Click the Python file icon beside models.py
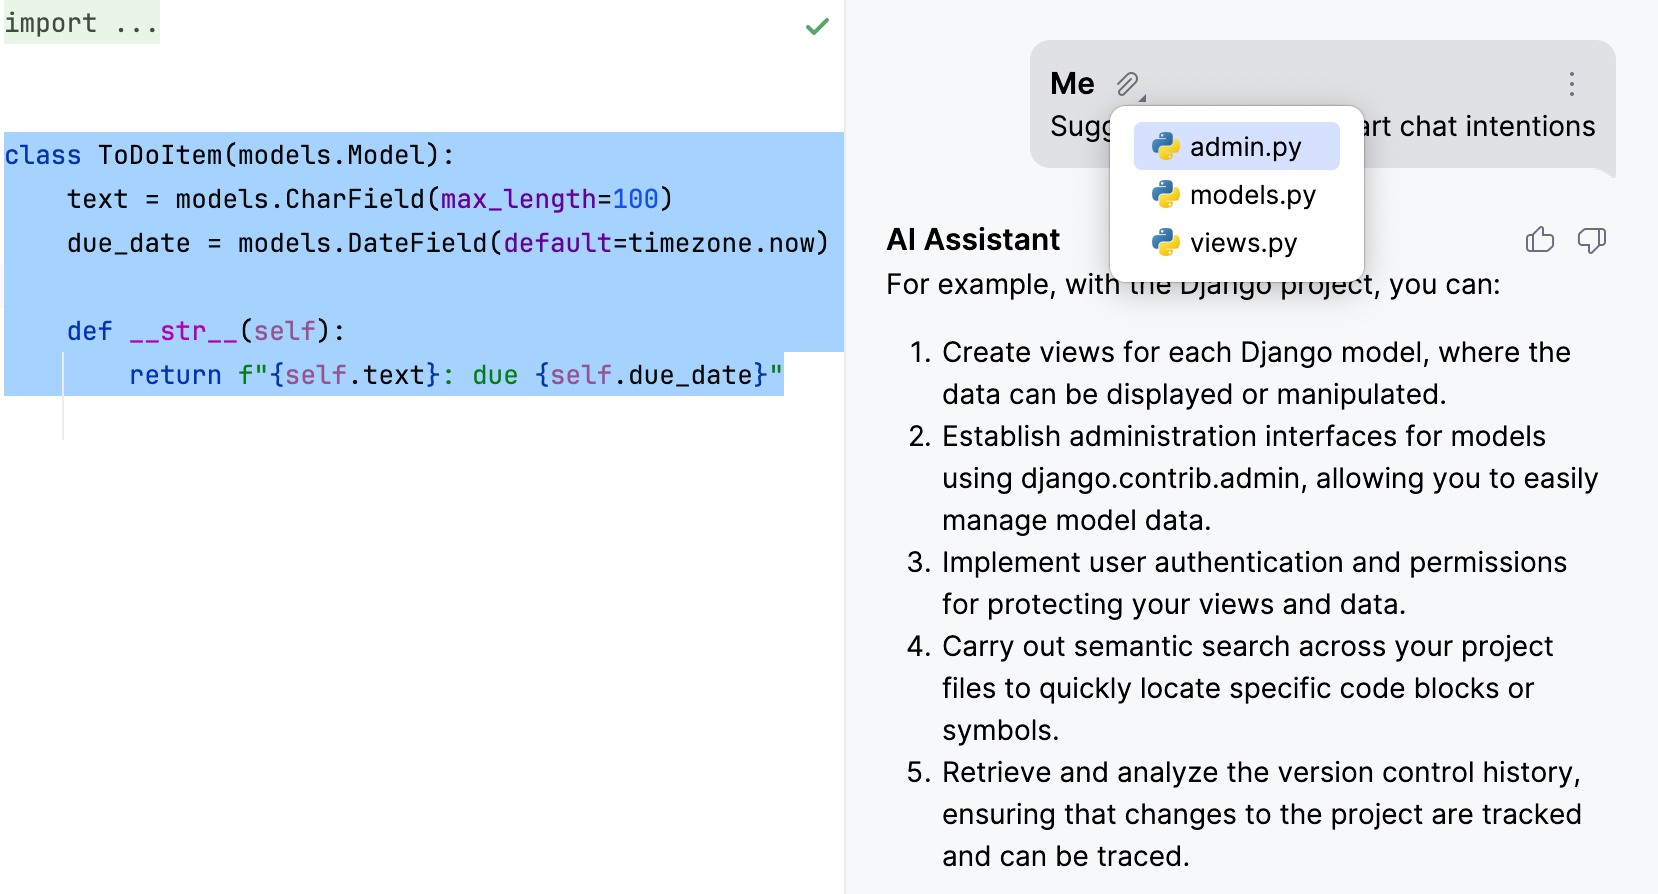Screen dimensions: 1658x894 pos(1165,195)
